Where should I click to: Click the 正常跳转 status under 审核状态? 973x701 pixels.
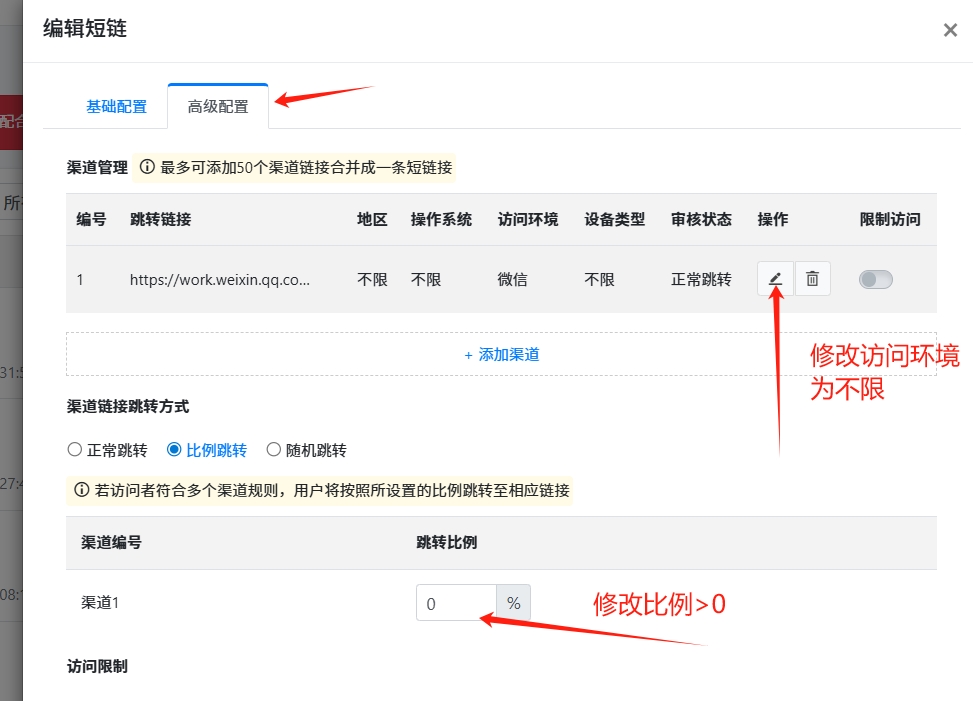[x=701, y=280]
